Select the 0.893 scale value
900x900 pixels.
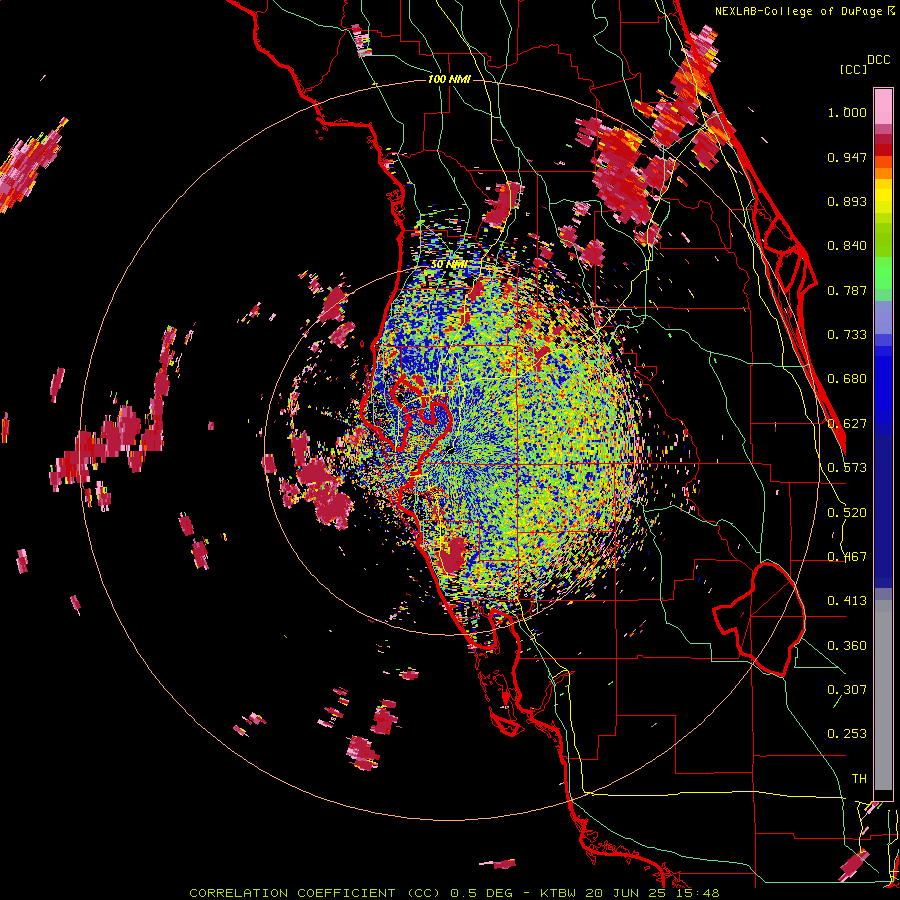coord(847,201)
